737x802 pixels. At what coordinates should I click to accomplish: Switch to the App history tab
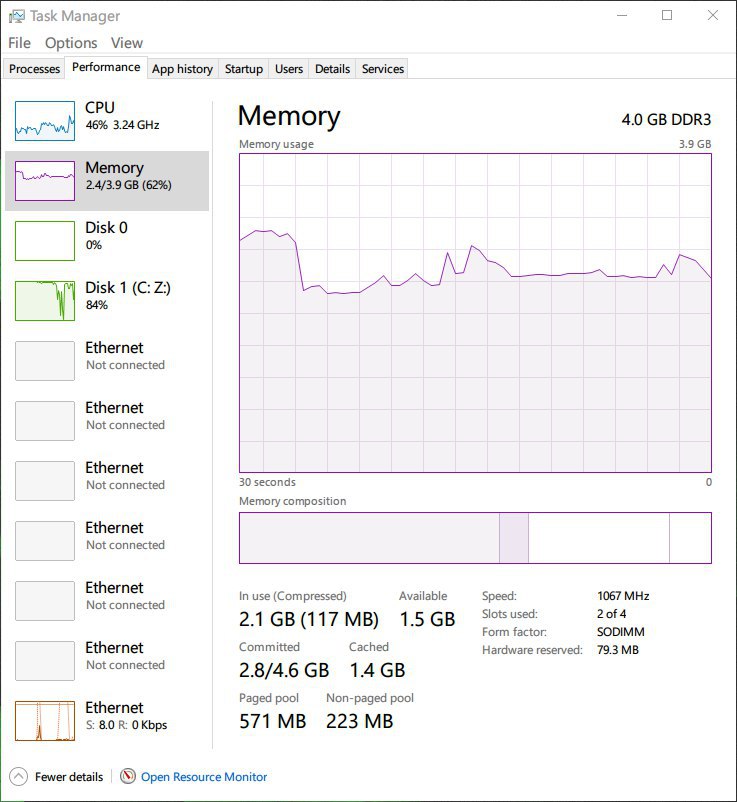click(x=183, y=69)
